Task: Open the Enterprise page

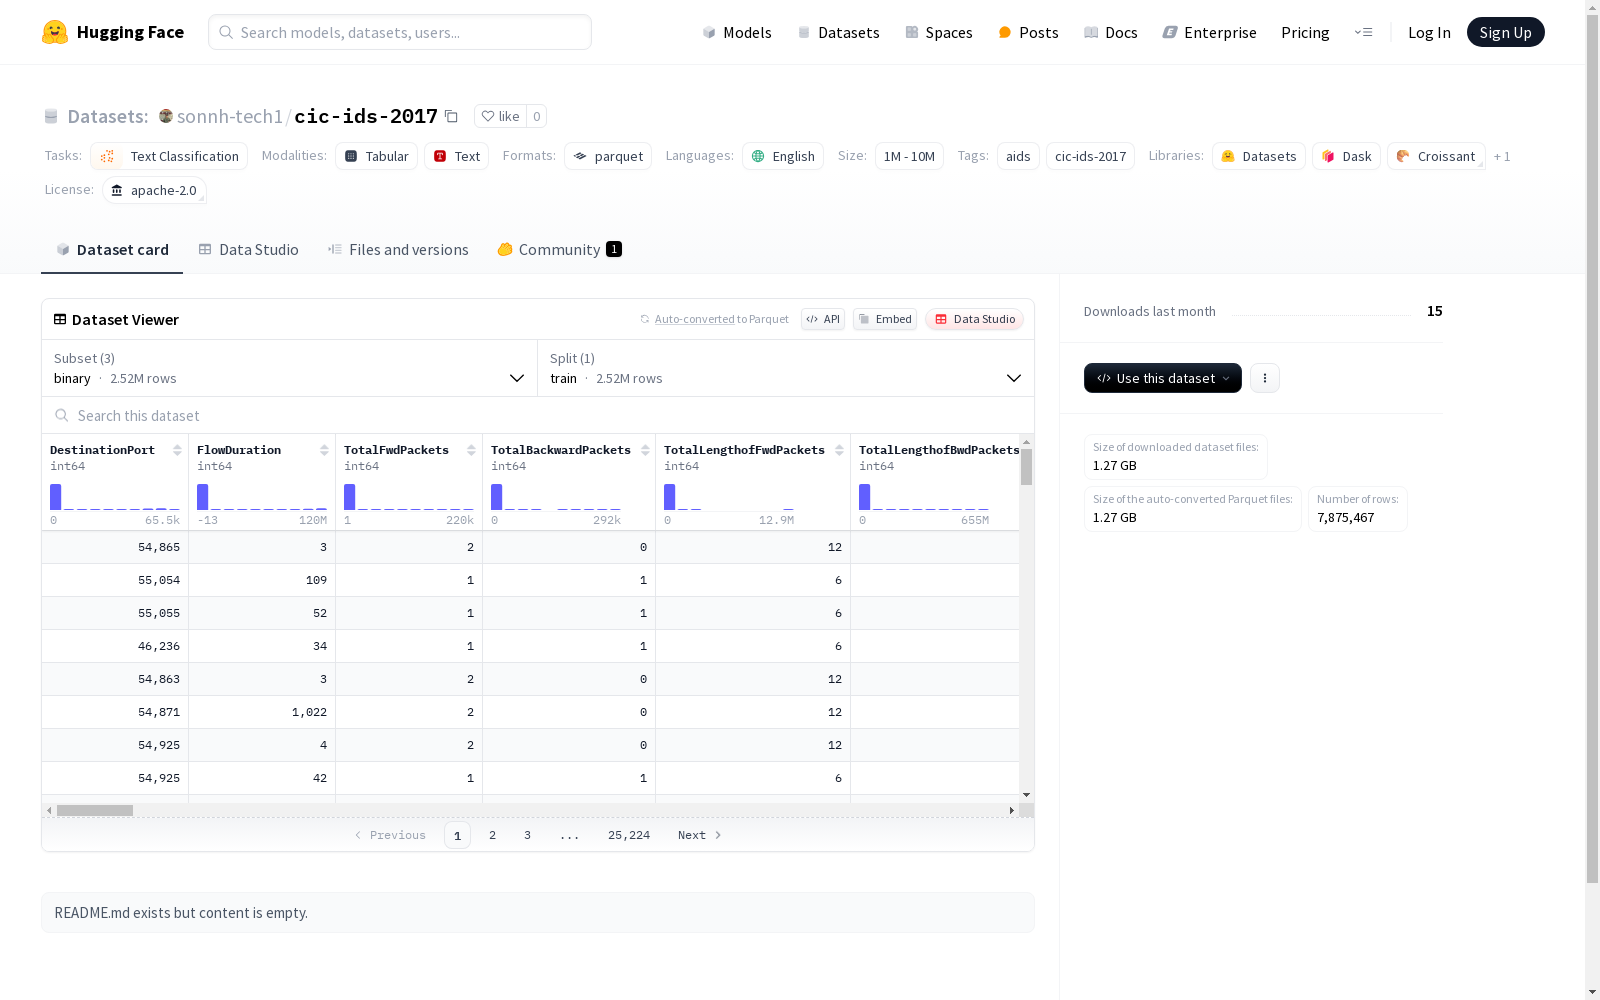Action: [1209, 32]
